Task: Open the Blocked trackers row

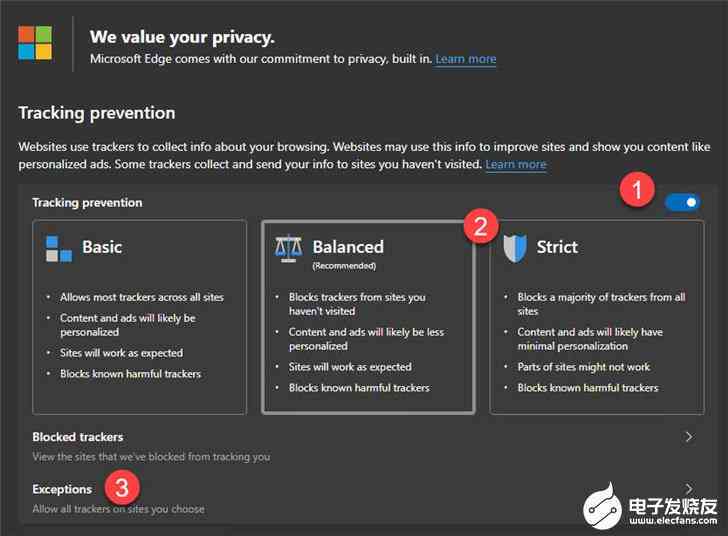Action: coord(364,446)
